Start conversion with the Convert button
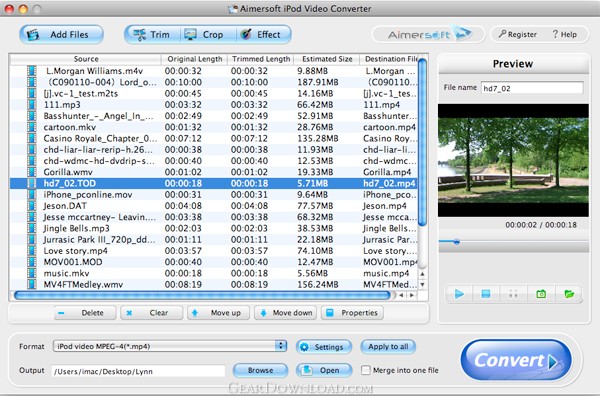The width and height of the screenshot is (600, 396). tap(516, 360)
